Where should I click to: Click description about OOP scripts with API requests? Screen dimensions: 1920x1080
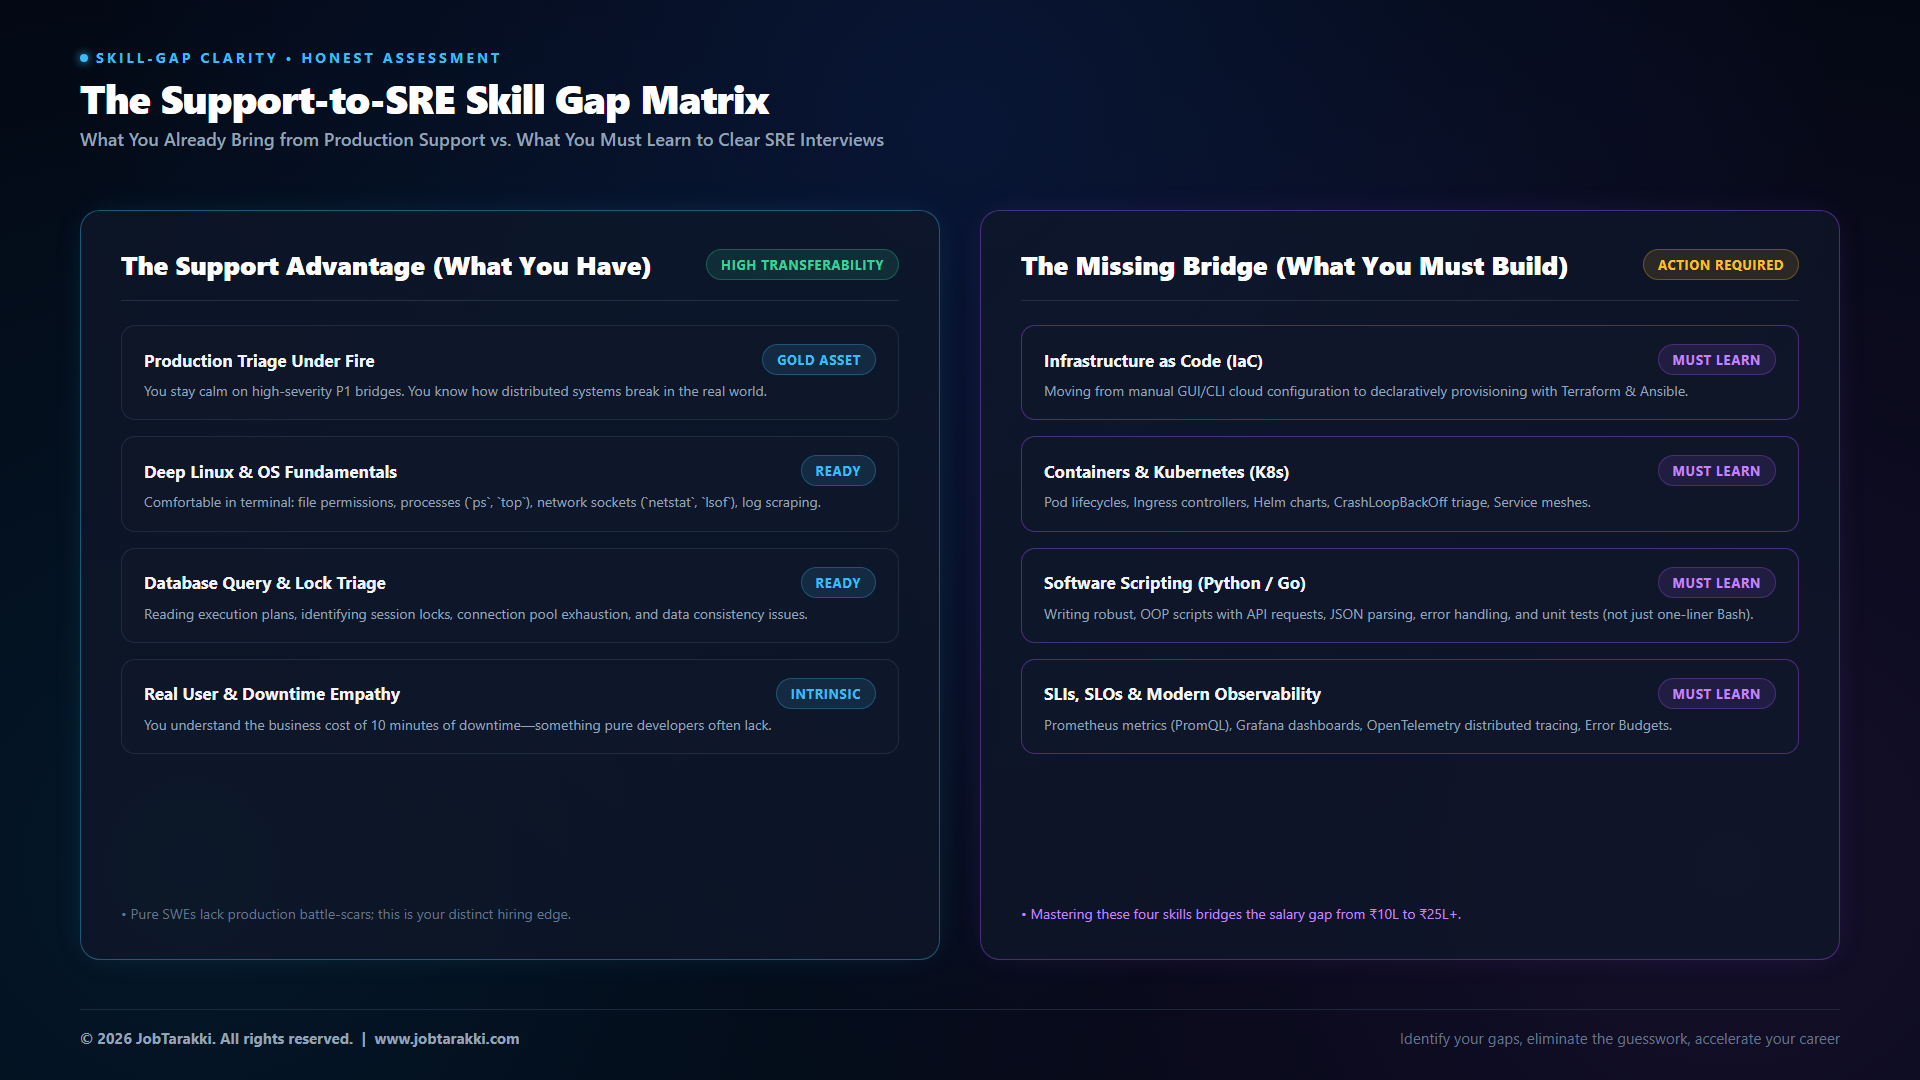coord(1399,614)
